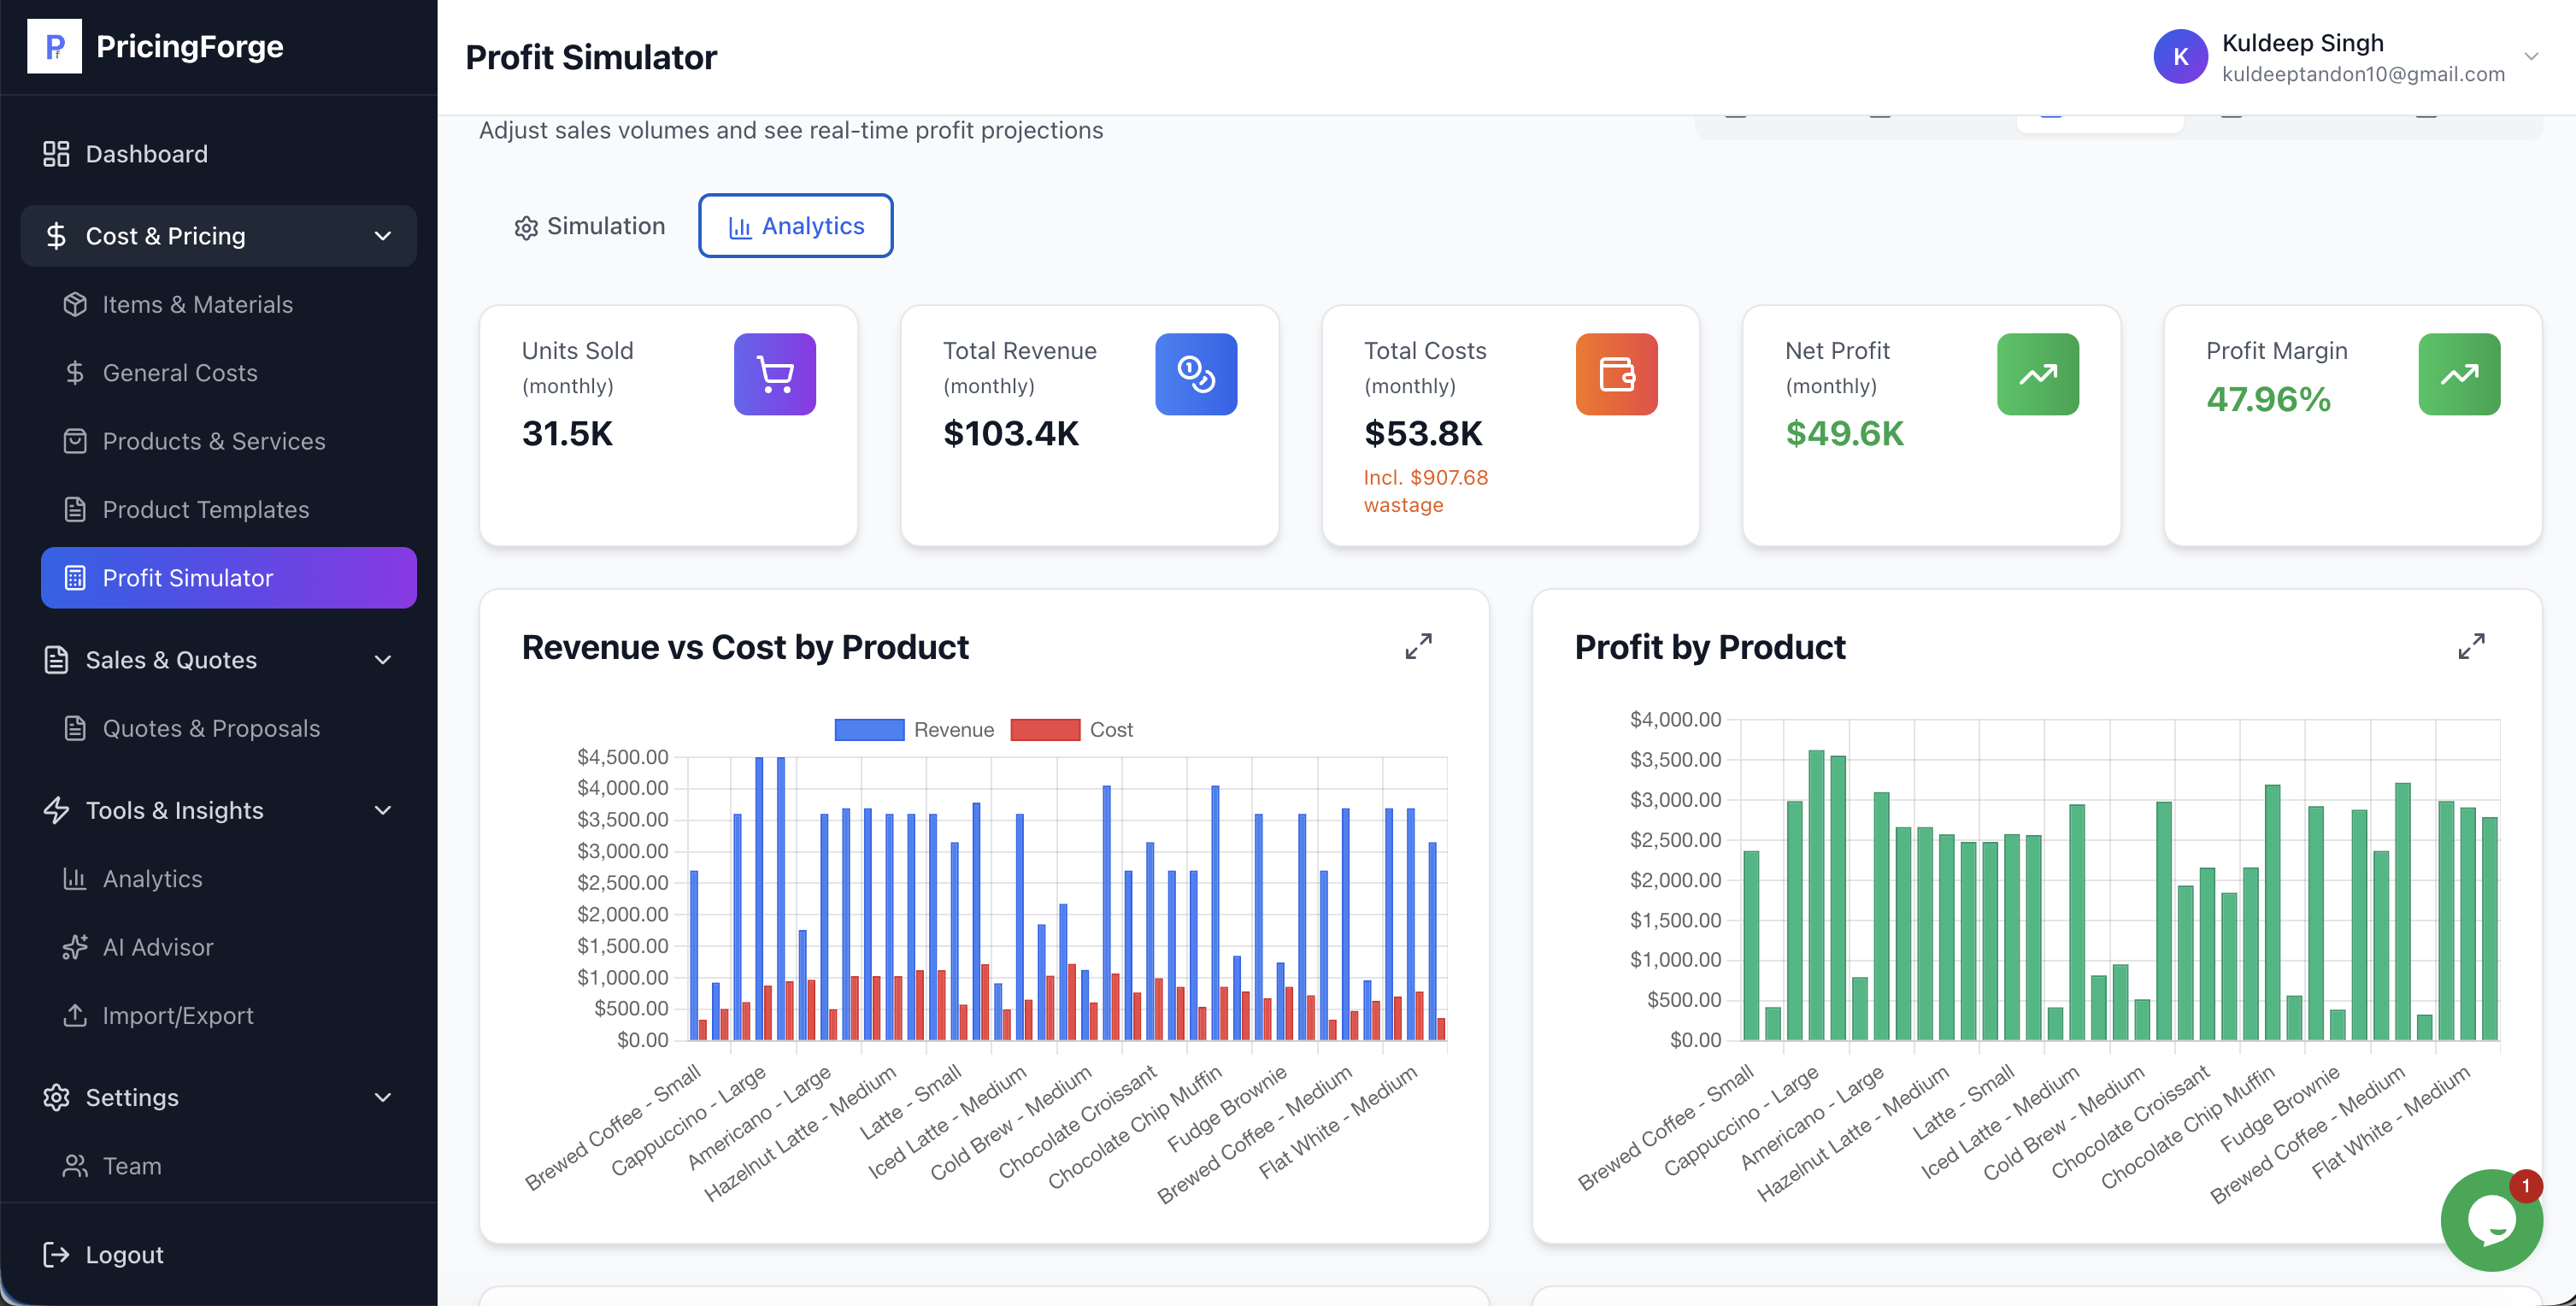Expand the Profit by Product chart icon
The image size is (2576, 1306).
2471,646
